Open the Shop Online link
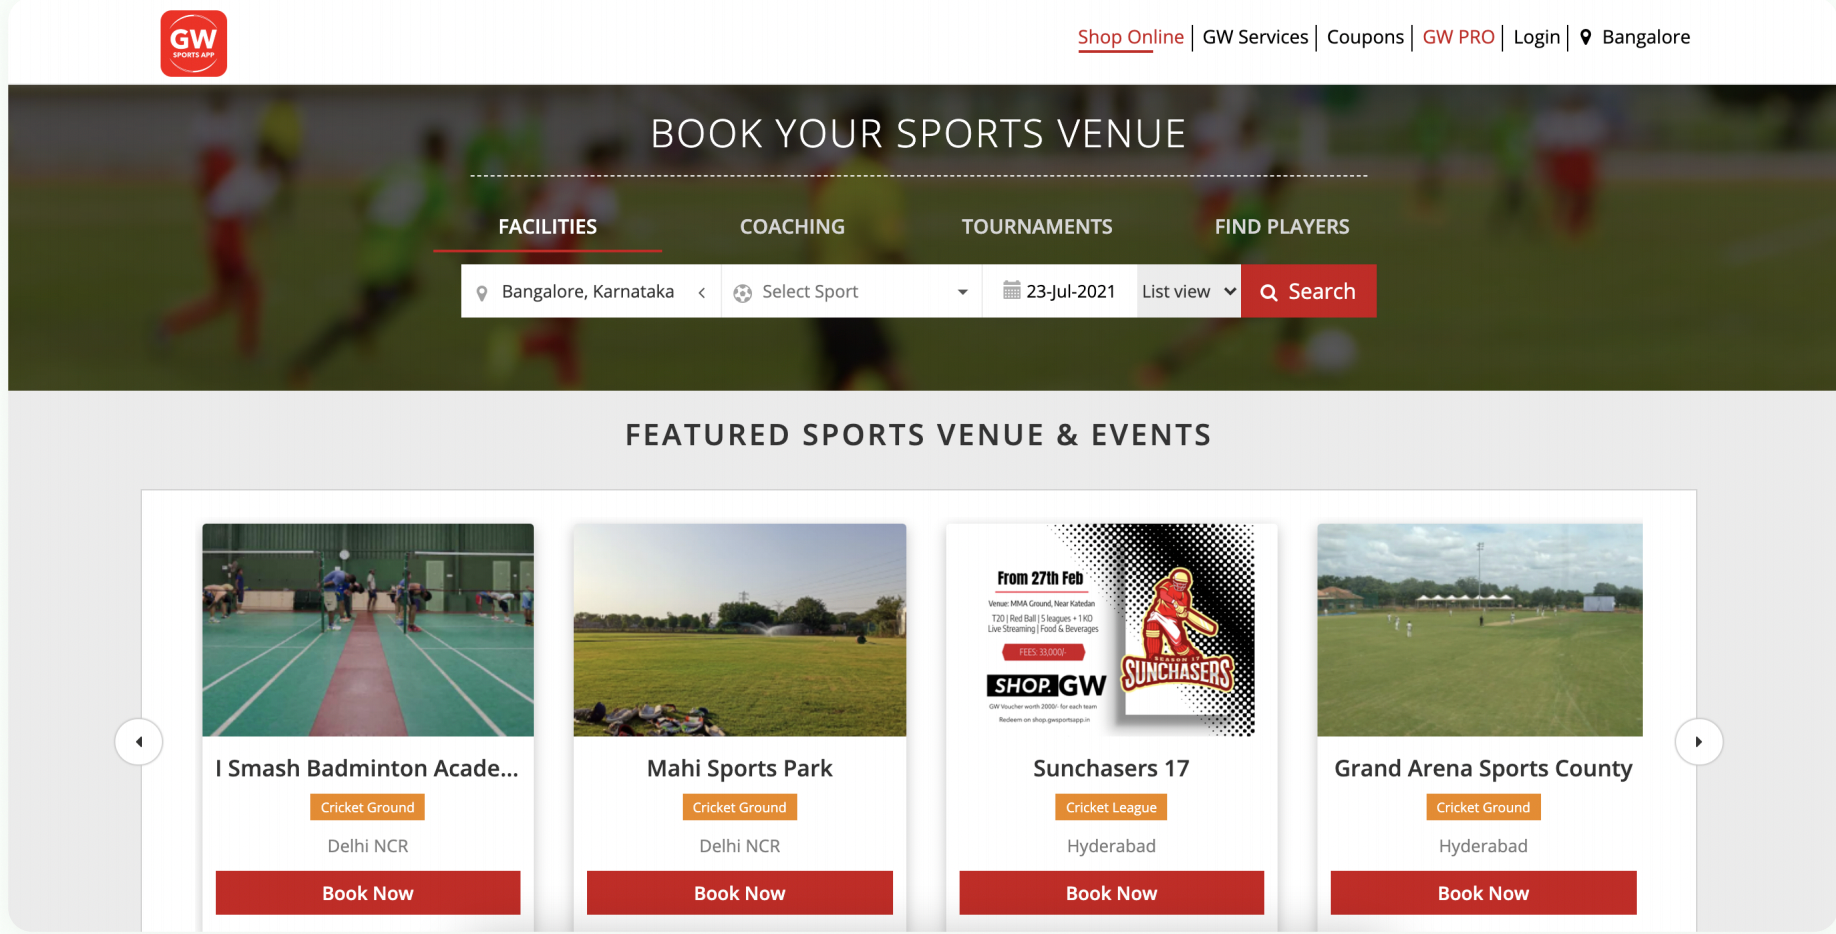Viewport: 1836px width, 934px height. pos(1130,37)
